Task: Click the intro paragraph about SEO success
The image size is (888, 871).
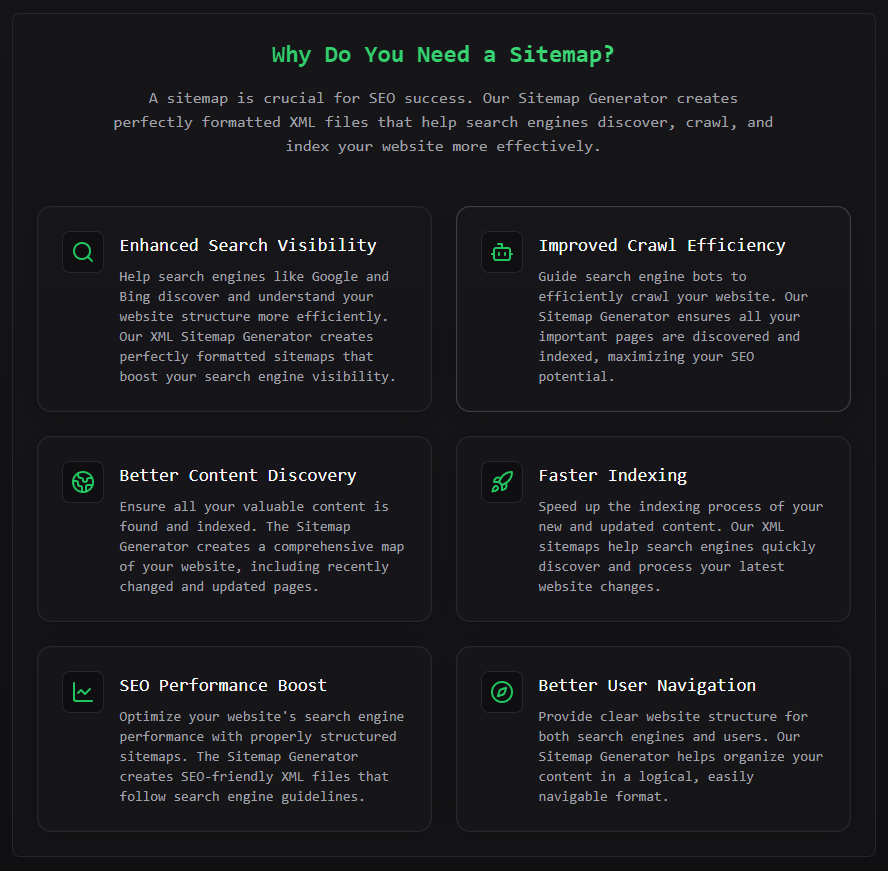Action: [443, 122]
